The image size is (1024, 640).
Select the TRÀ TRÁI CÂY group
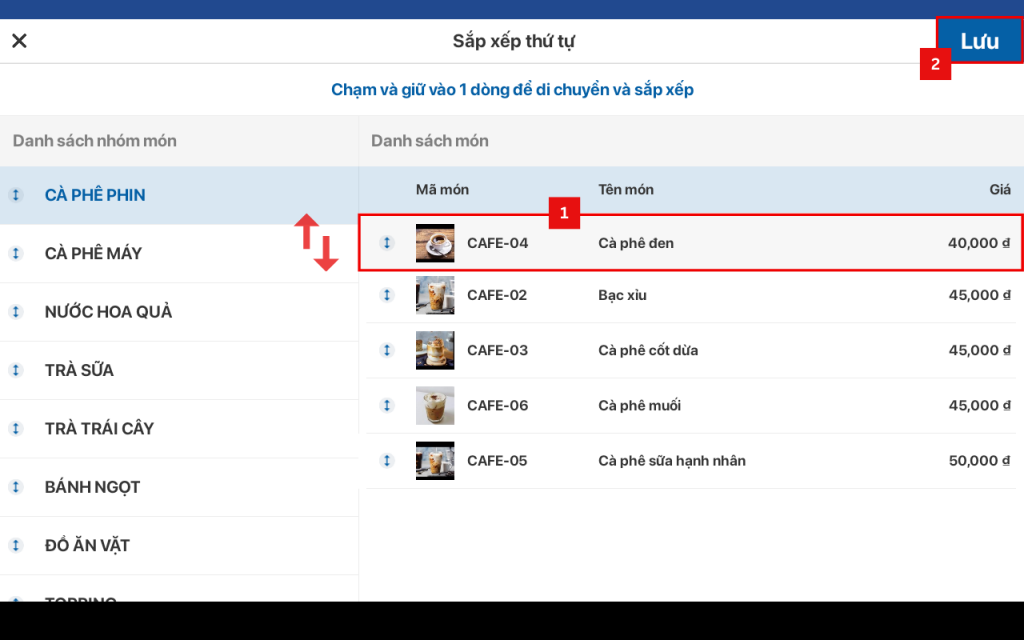pos(99,429)
